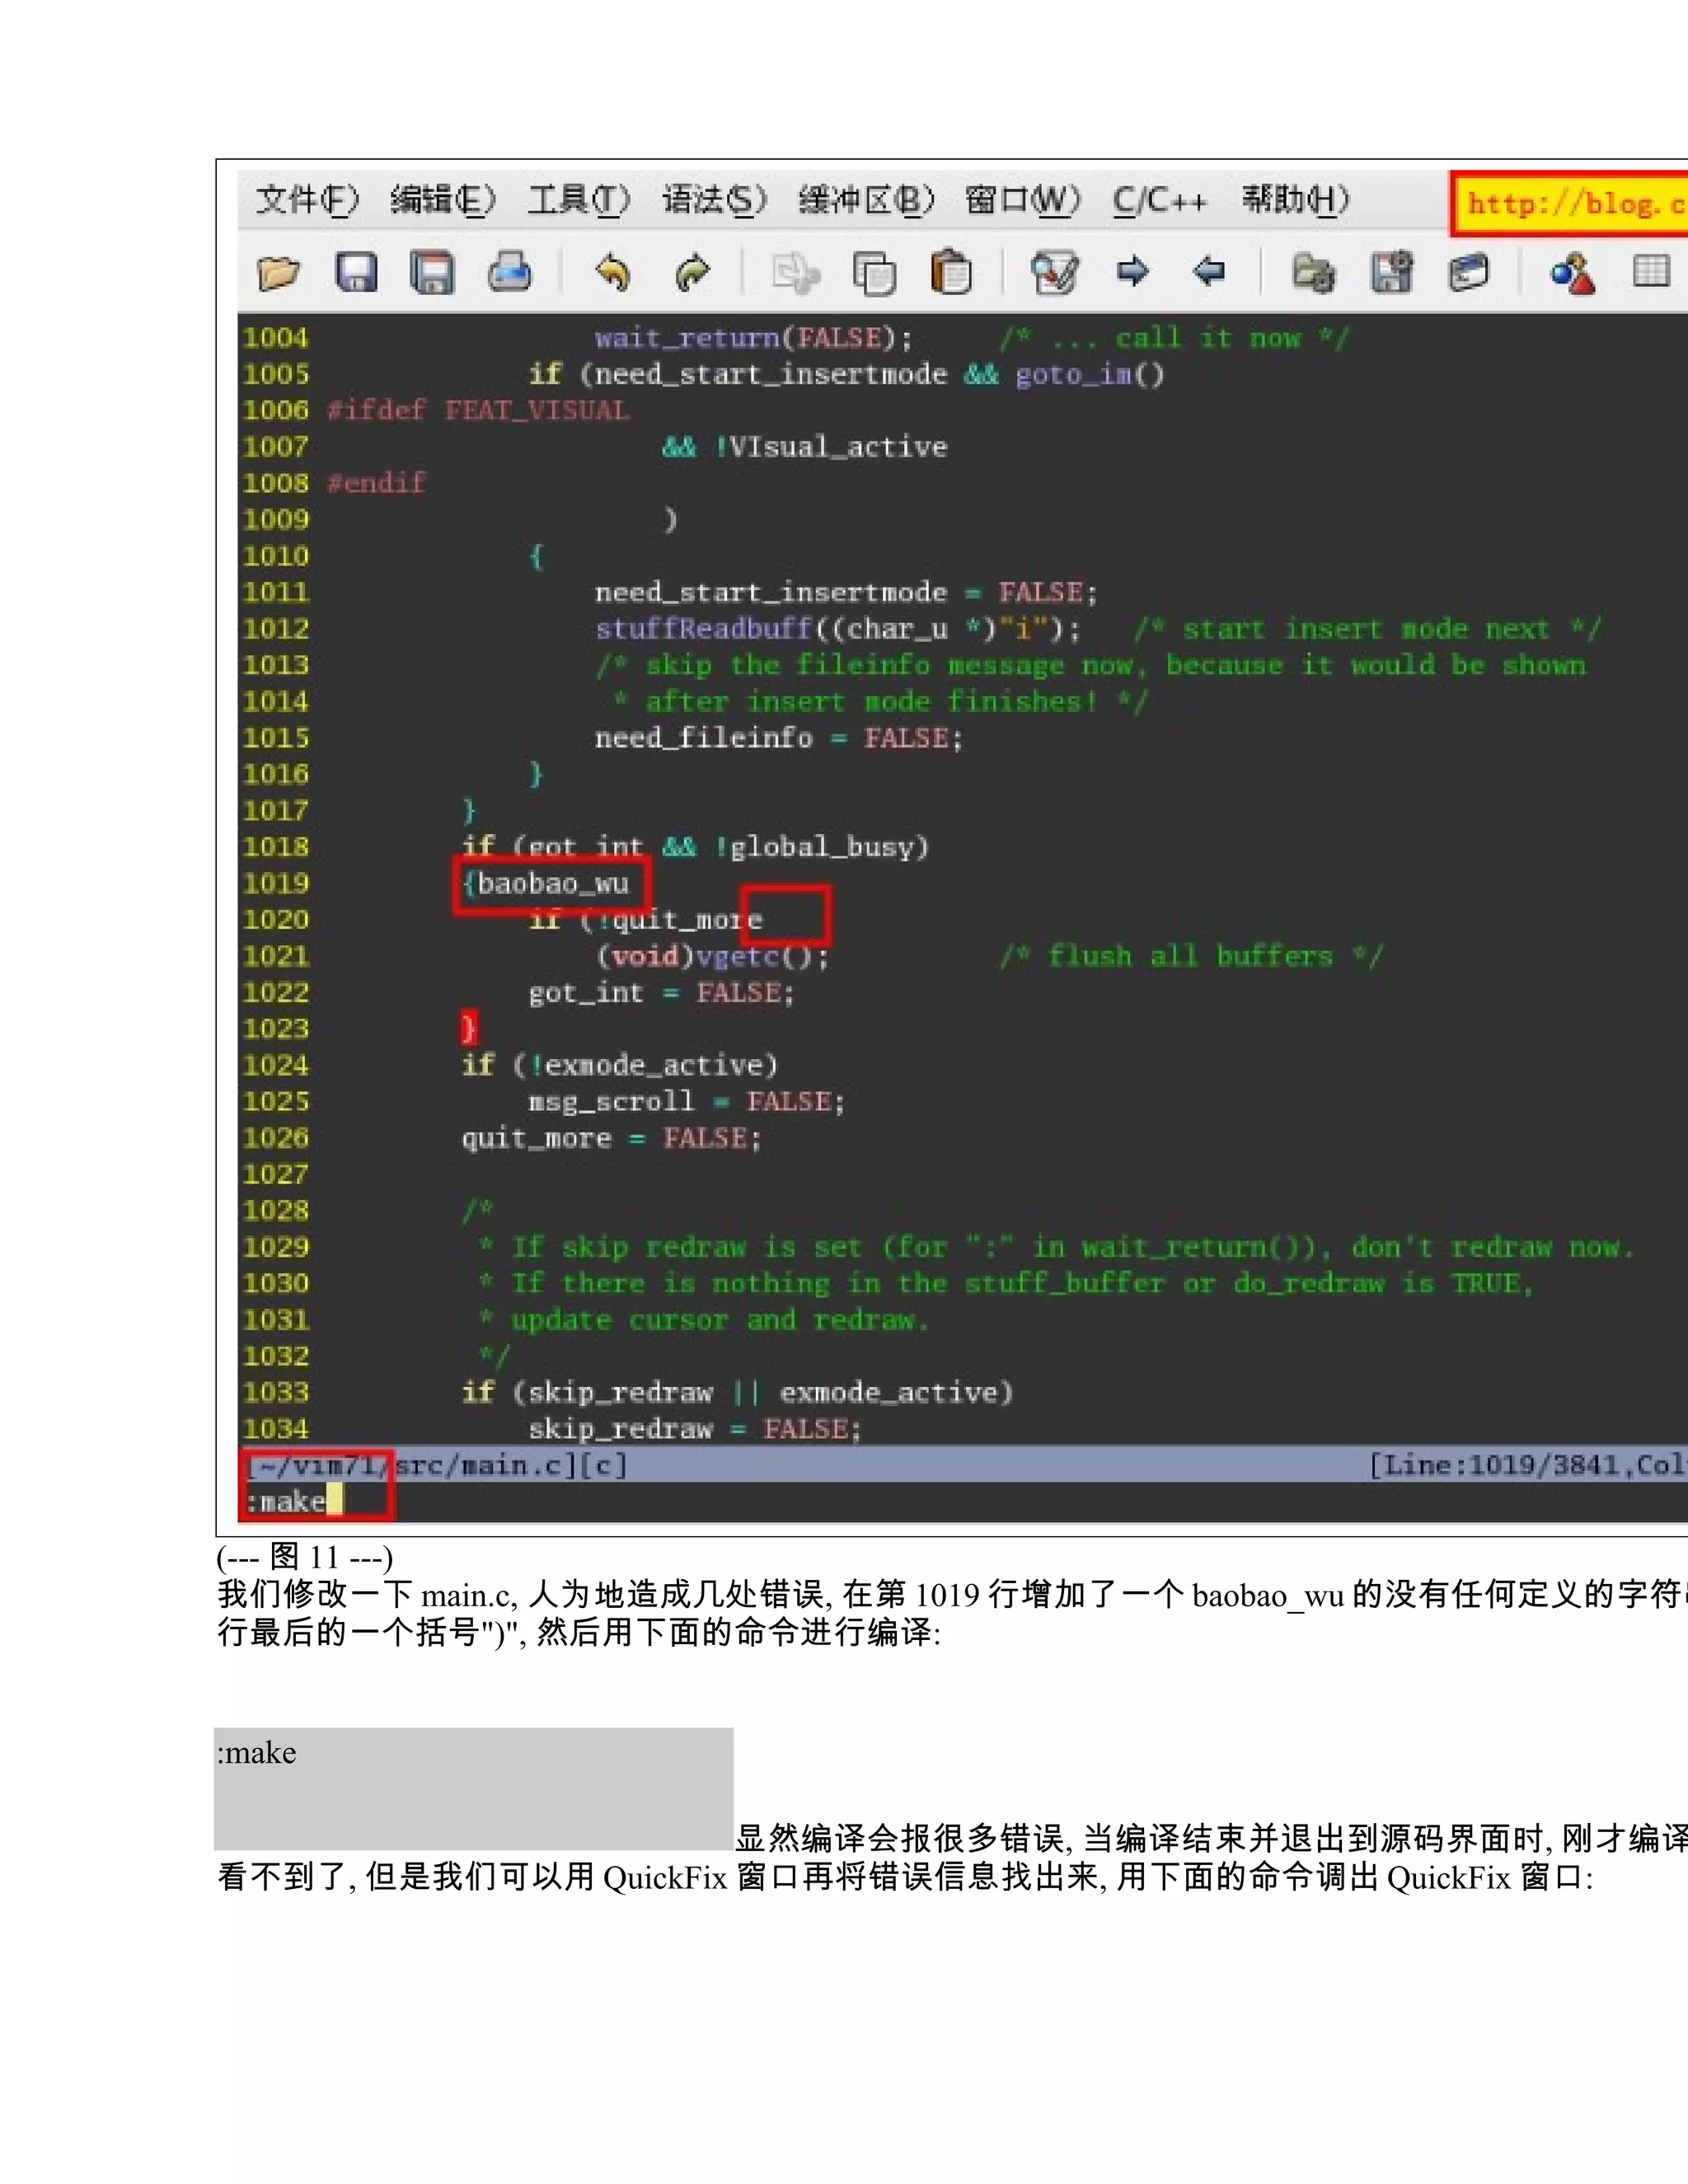Click the call it now comment

(1174, 338)
